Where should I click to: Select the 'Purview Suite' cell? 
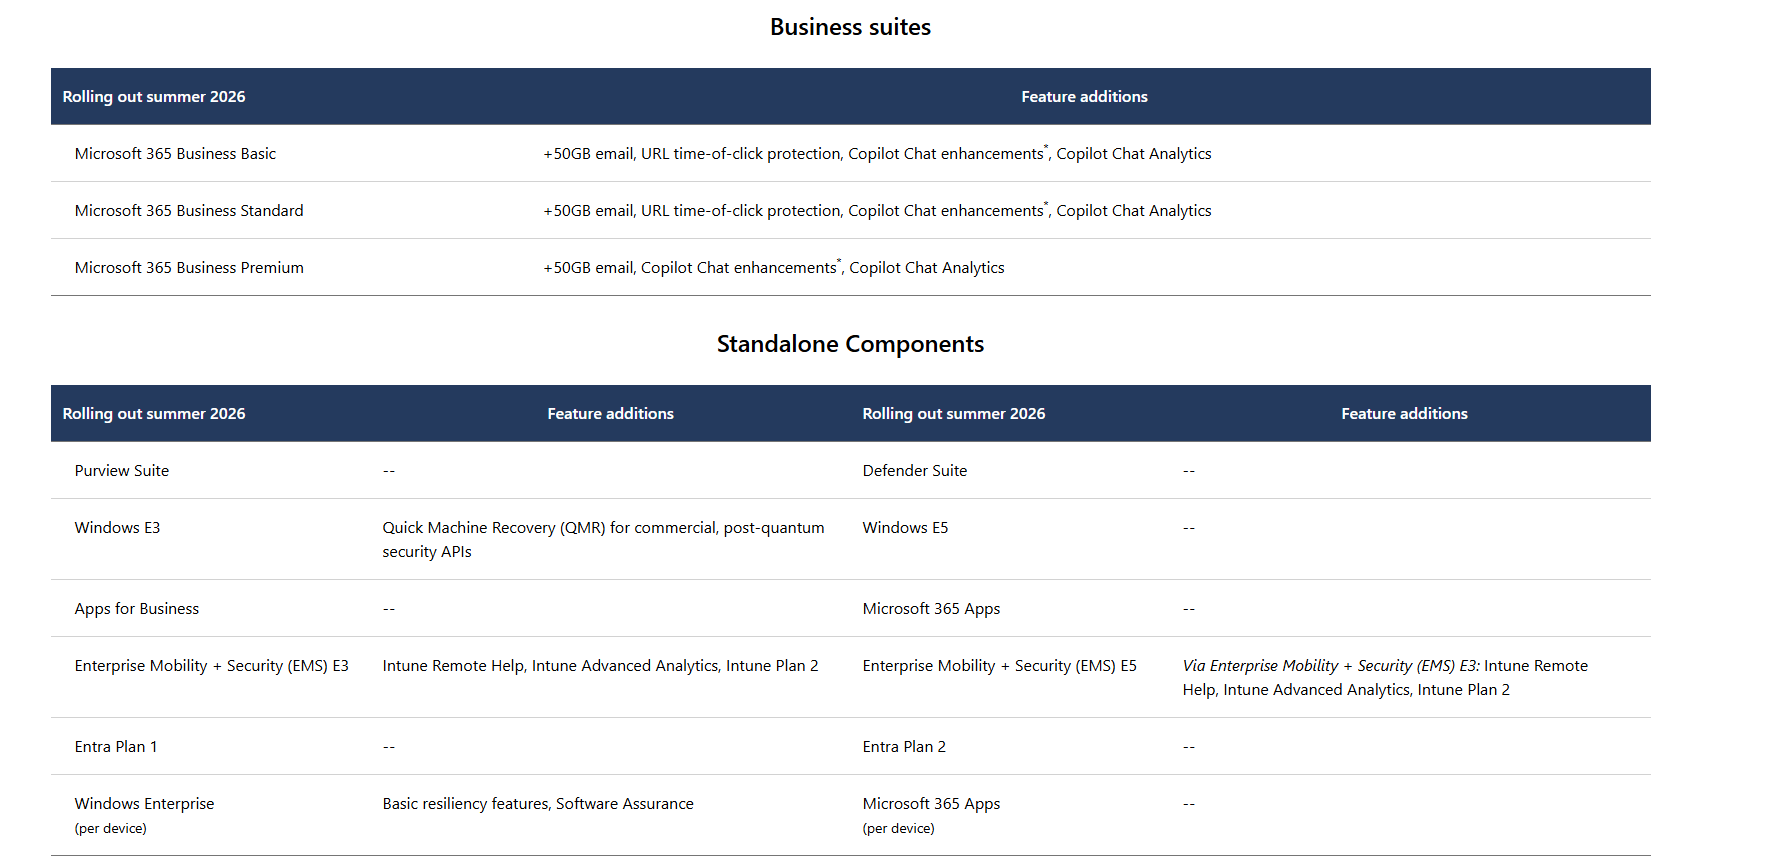(x=122, y=470)
